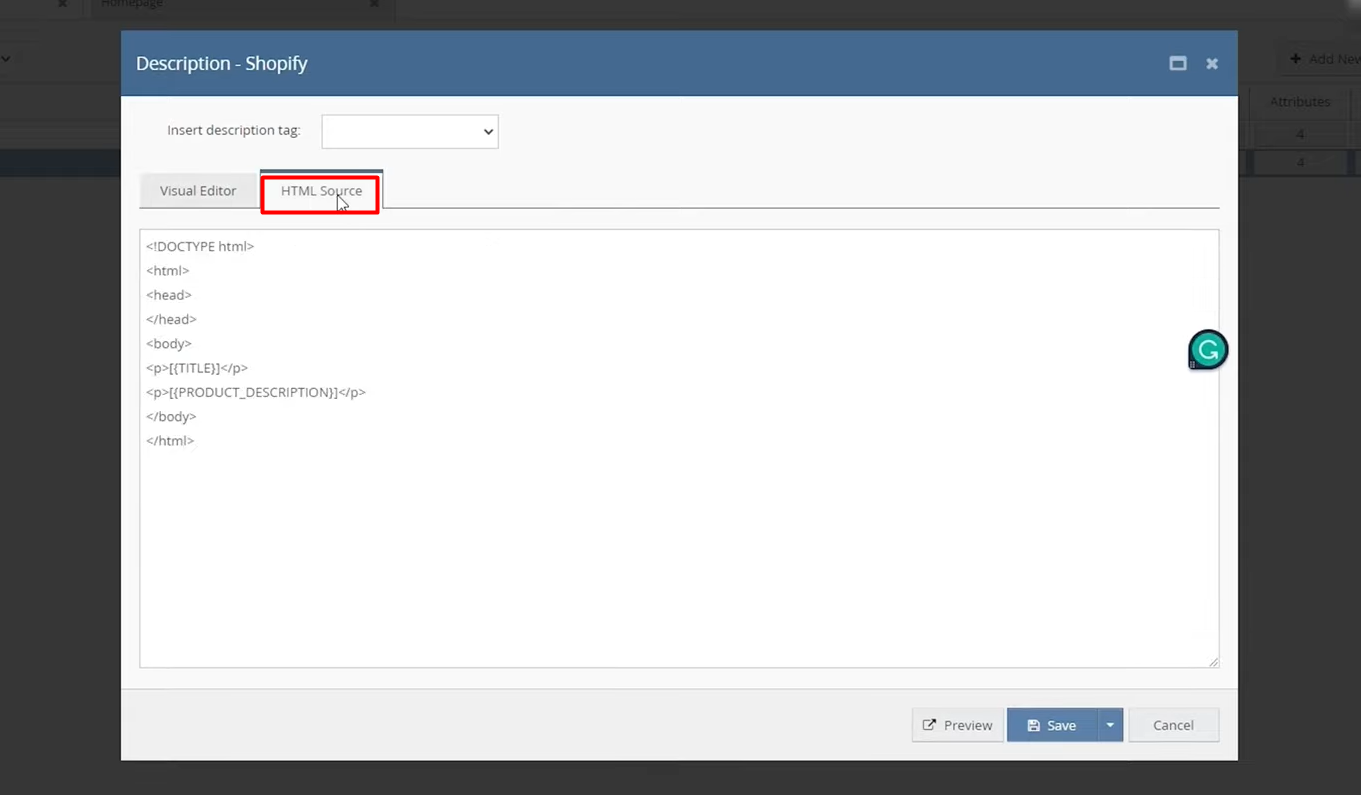
Task: Click the closing </body> tag line
Action: [x=171, y=416]
